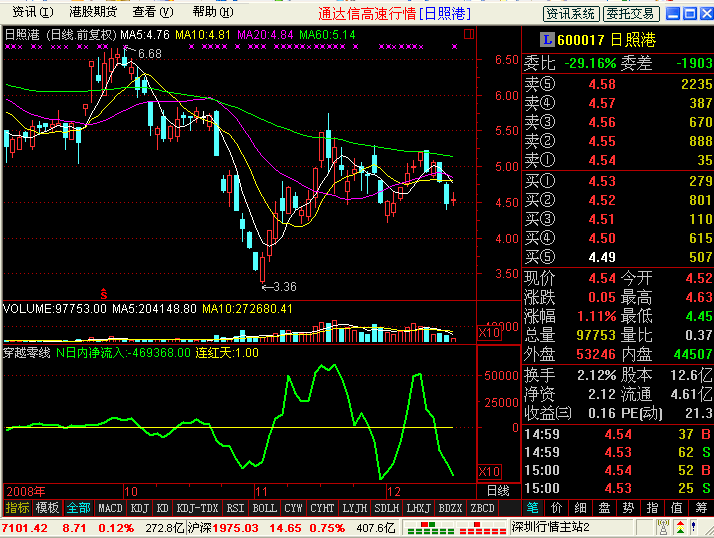Click the 12 month marker on the time axis

coord(394,492)
